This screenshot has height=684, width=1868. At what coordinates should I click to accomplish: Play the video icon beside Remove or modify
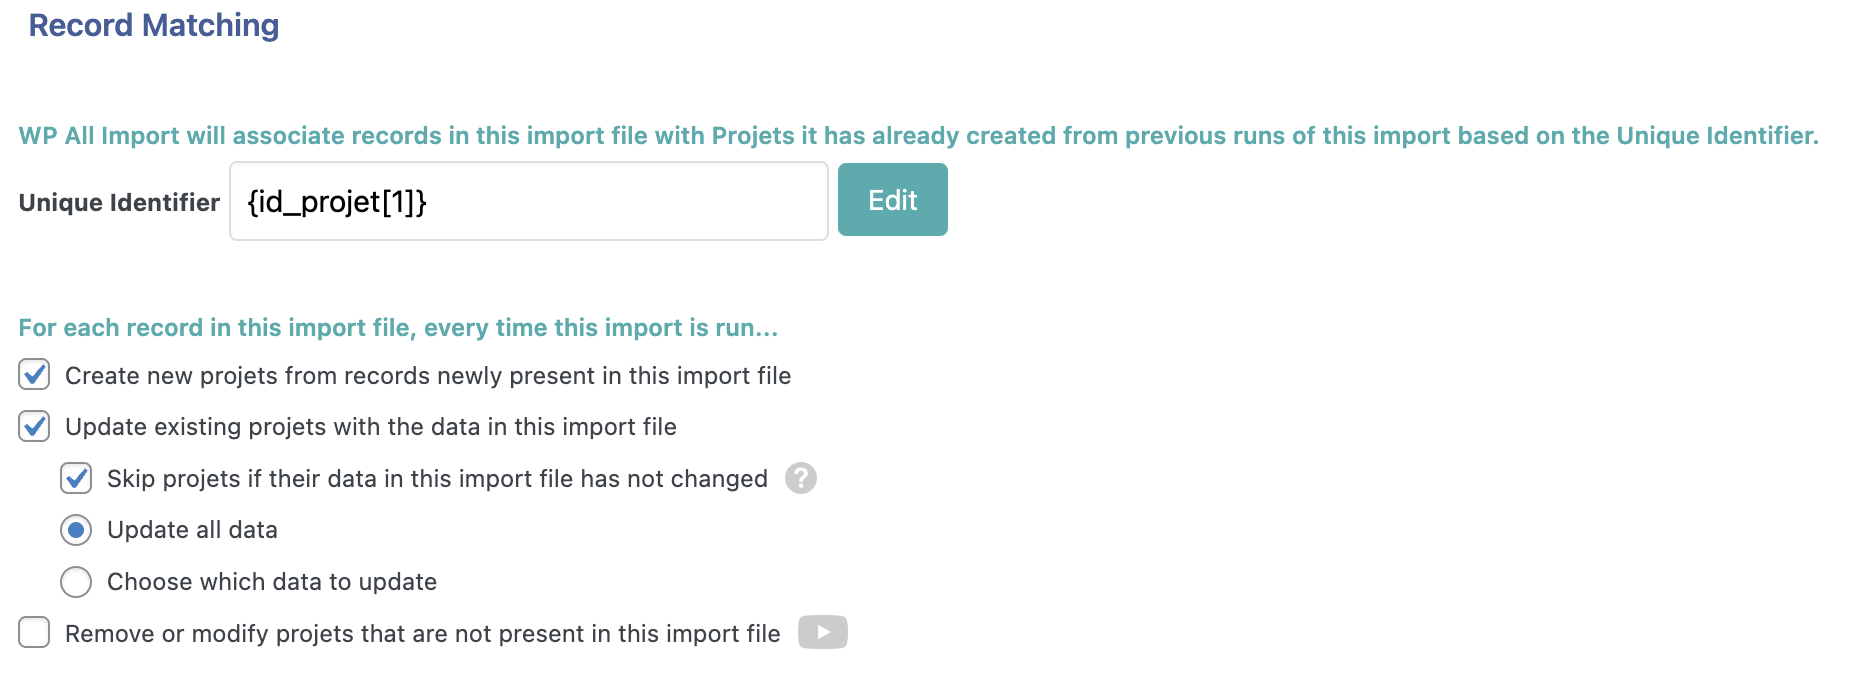pos(822,632)
